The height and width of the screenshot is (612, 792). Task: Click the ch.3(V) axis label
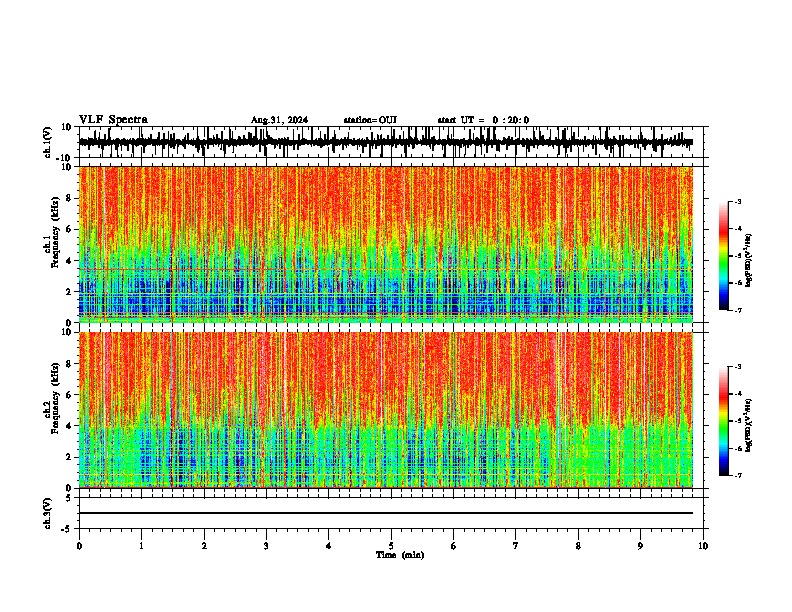point(48,514)
